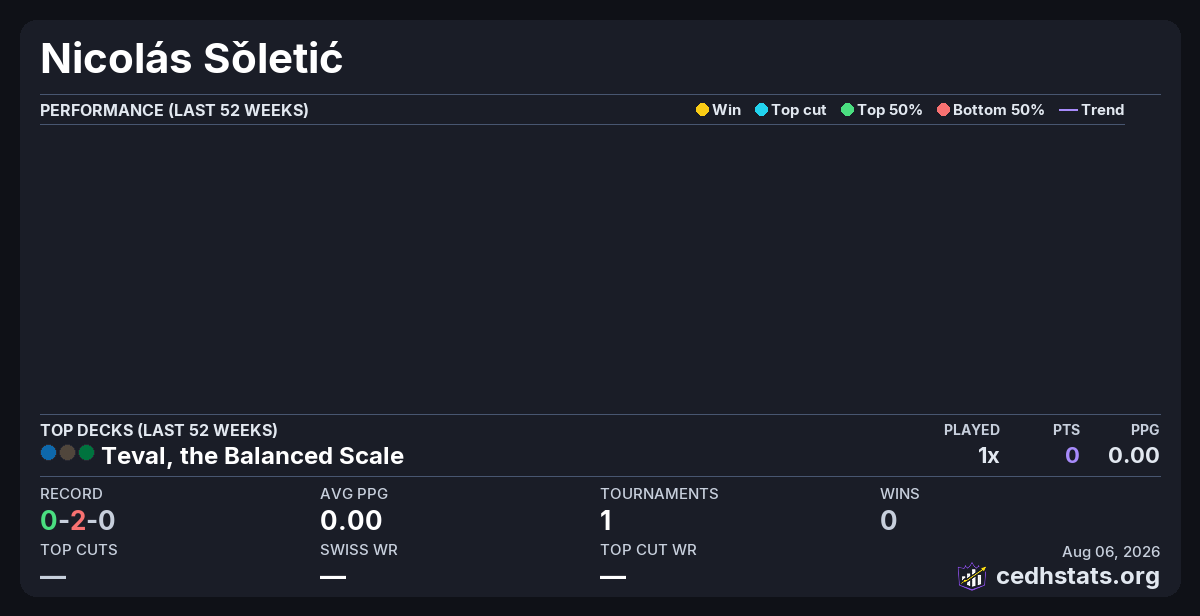
Task: Click the Top Decks (Last 52 Weeks) heading
Action: (x=159, y=430)
